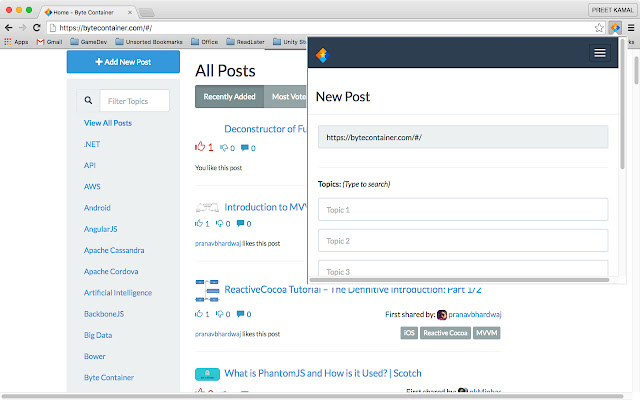Viewport: 640px width, 400px height.
Task: Click the PhantomJS post thumbnail
Action: click(207, 374)
